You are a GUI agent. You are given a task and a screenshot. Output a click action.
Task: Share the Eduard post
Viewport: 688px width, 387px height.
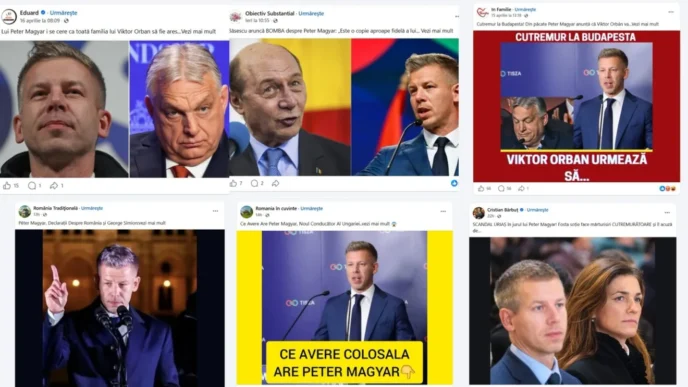point(54,186)
